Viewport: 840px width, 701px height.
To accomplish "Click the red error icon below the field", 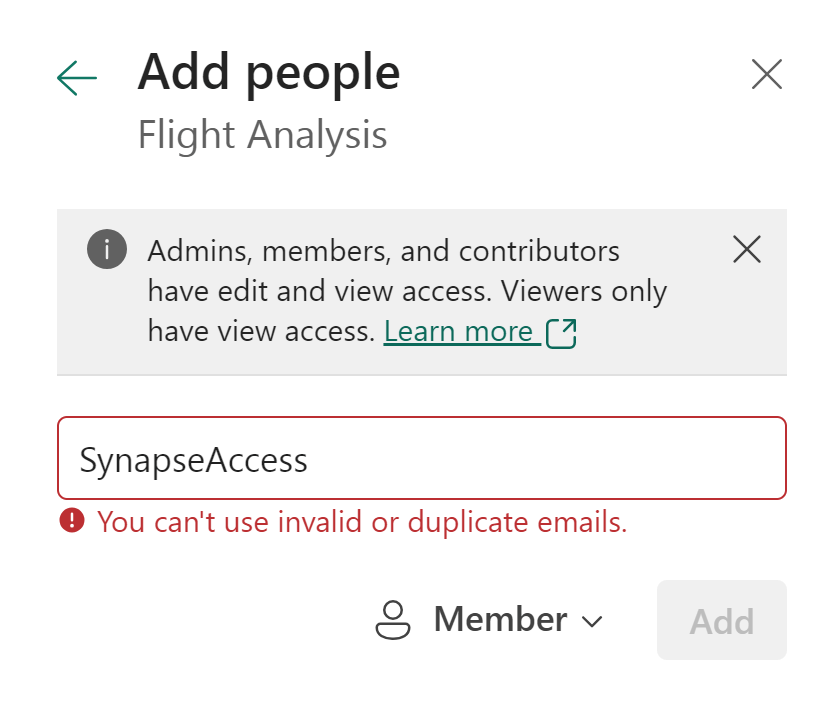I will click(x=72, y=520).
